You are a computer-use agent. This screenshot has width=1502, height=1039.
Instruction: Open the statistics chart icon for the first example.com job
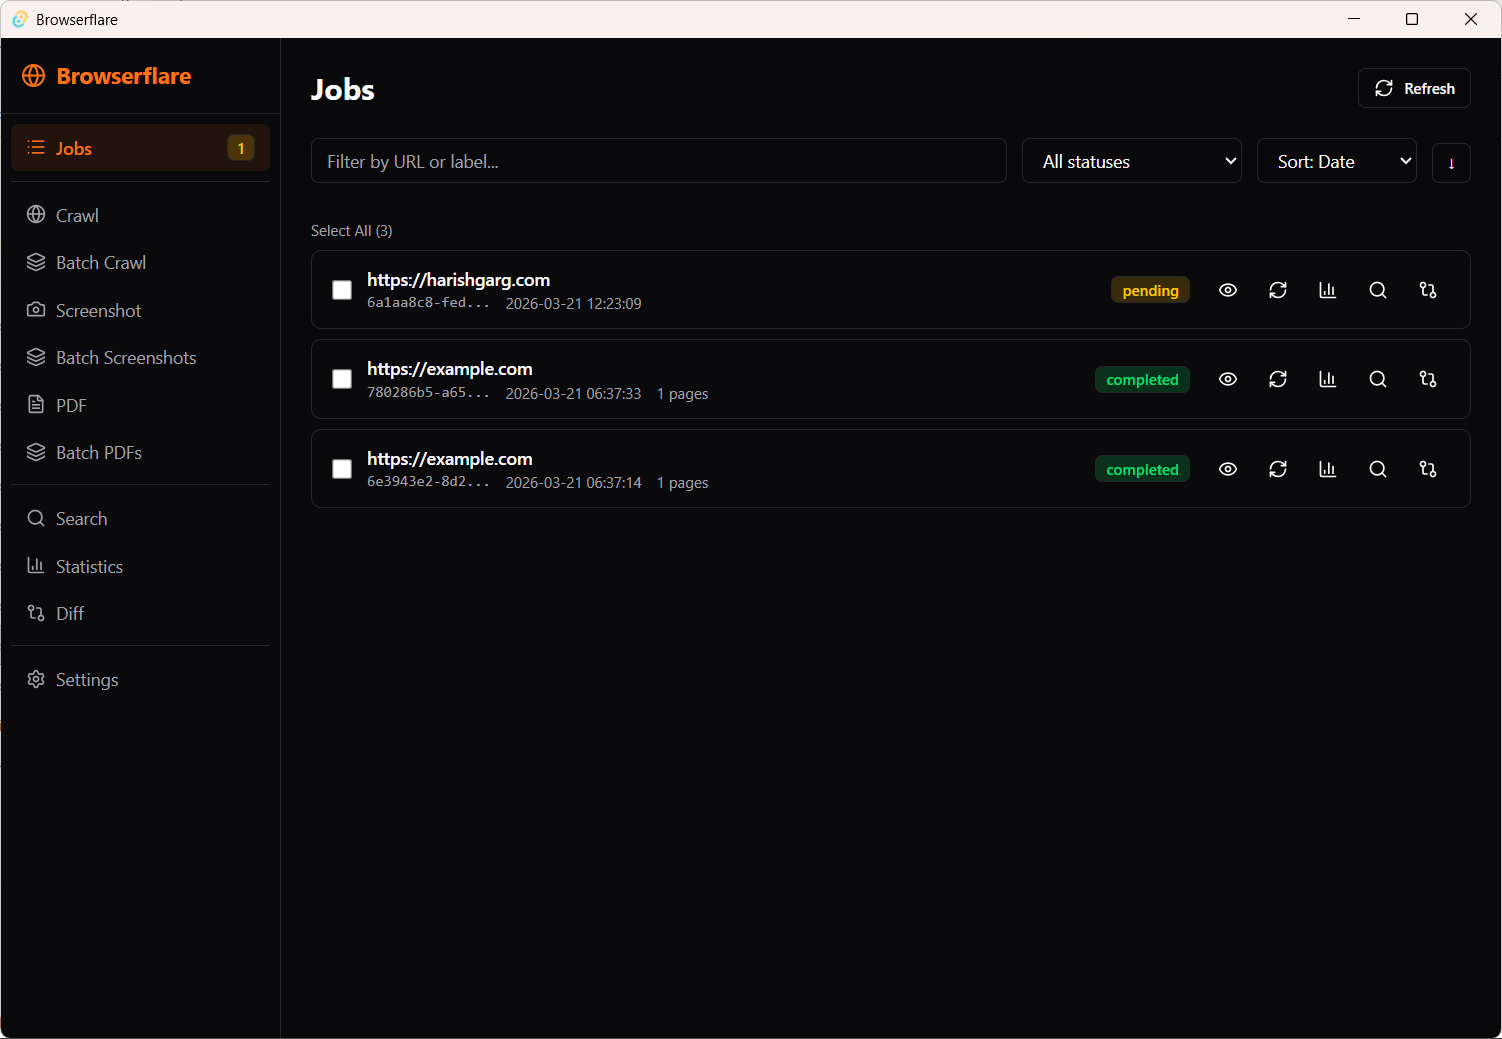point(1327,379)
